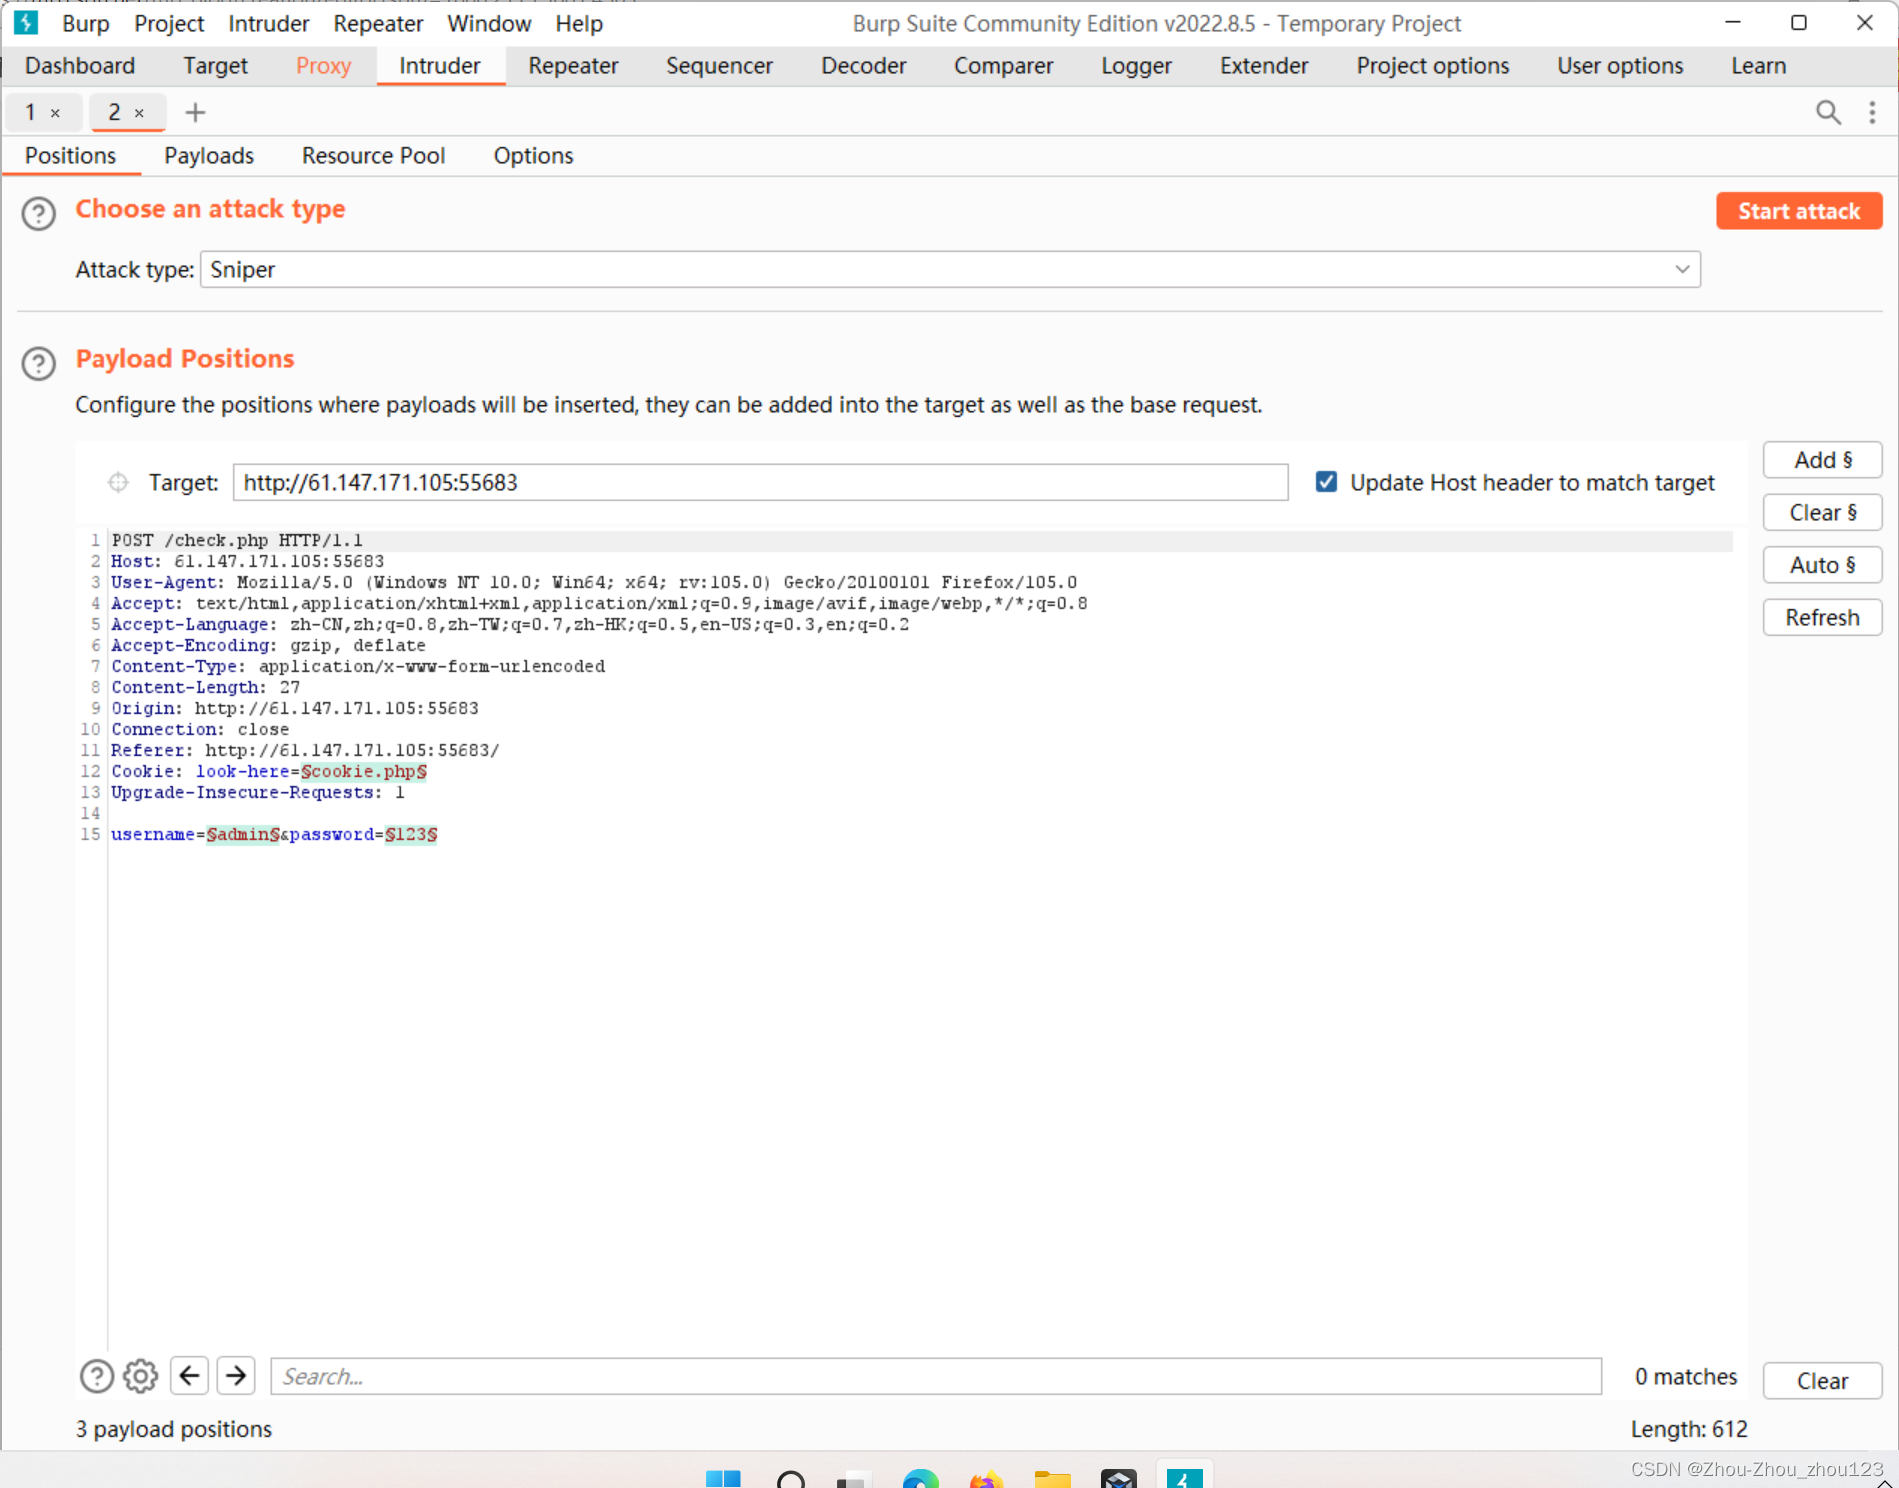Switch to the Extender tab
Viewport: 1899px width, 1488px height.
coord(1264,66)
